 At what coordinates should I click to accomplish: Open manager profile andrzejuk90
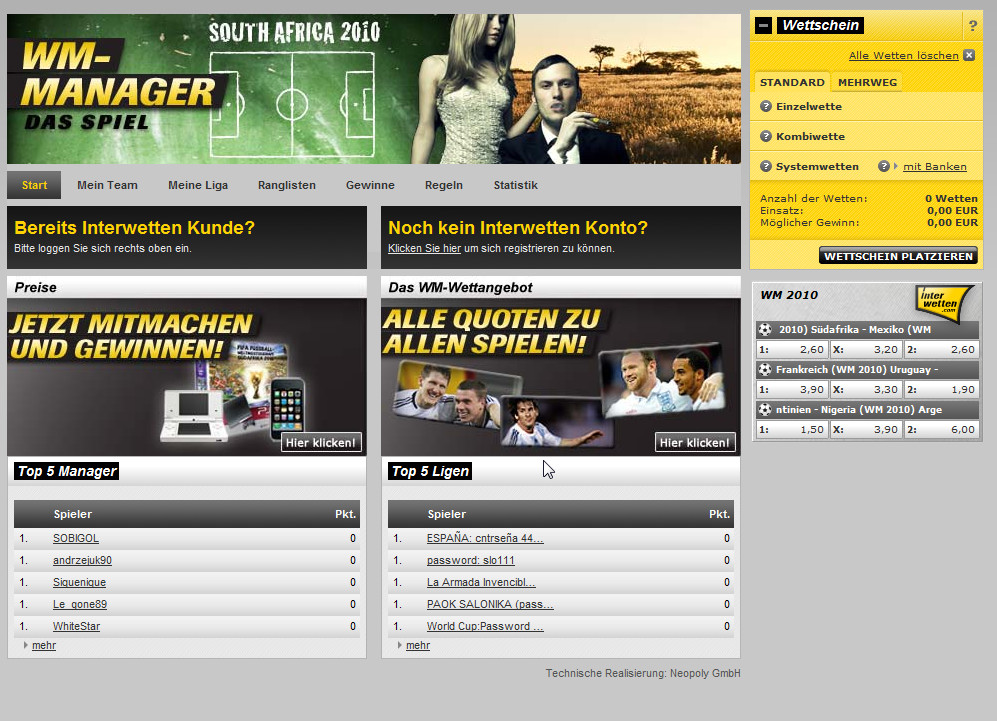tap(82, 560)
